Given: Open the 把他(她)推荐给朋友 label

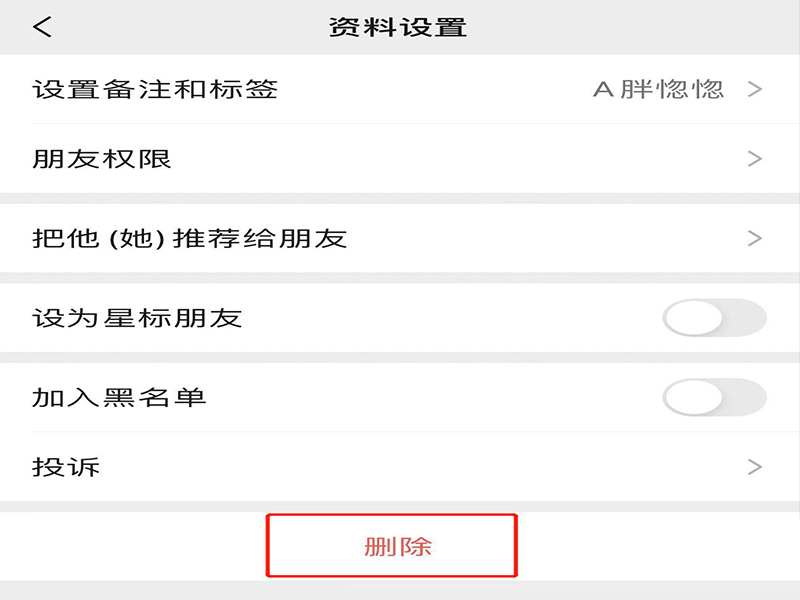Looking at the screenshot, I should (x=190, y=238).
